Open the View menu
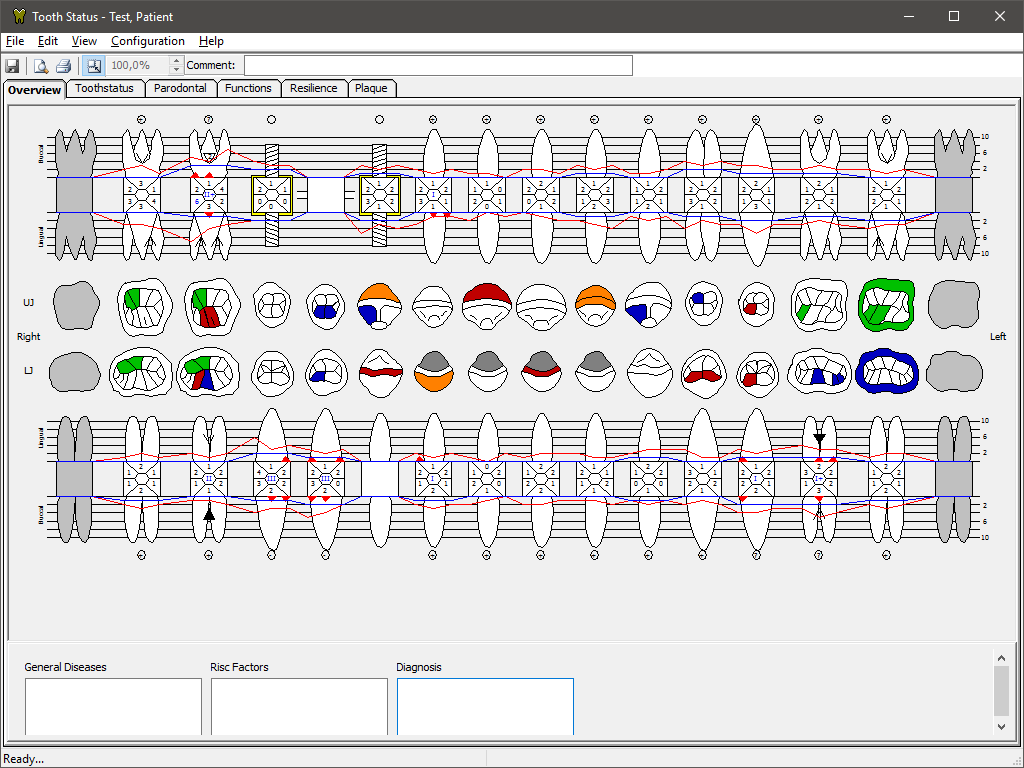 (x=84, y=41)
